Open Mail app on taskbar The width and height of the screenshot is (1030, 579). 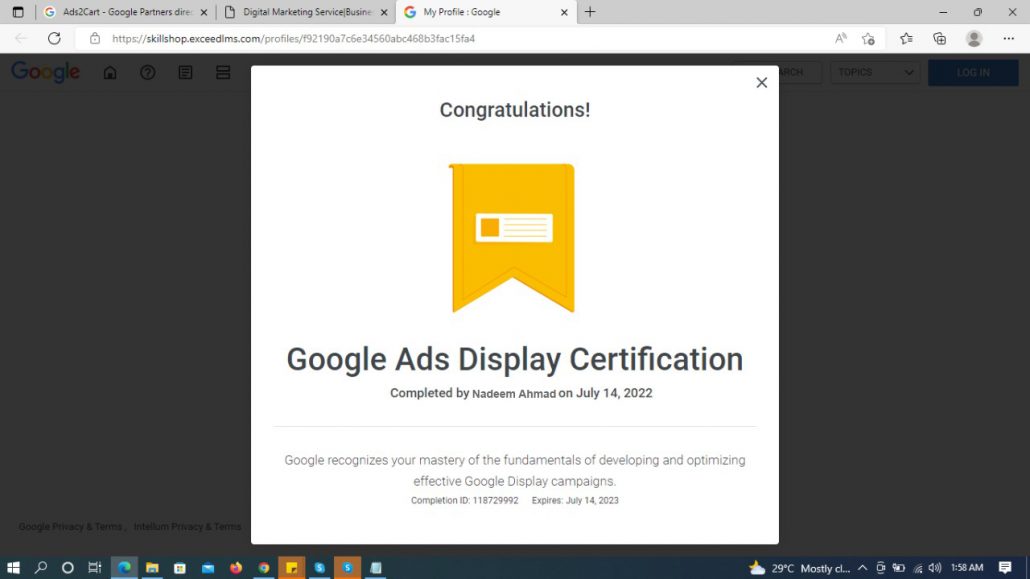click(208, 567)
